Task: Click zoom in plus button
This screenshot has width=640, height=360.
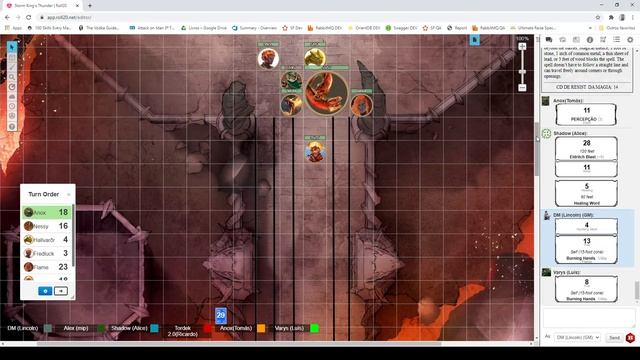Action: (x=522, y=47)
